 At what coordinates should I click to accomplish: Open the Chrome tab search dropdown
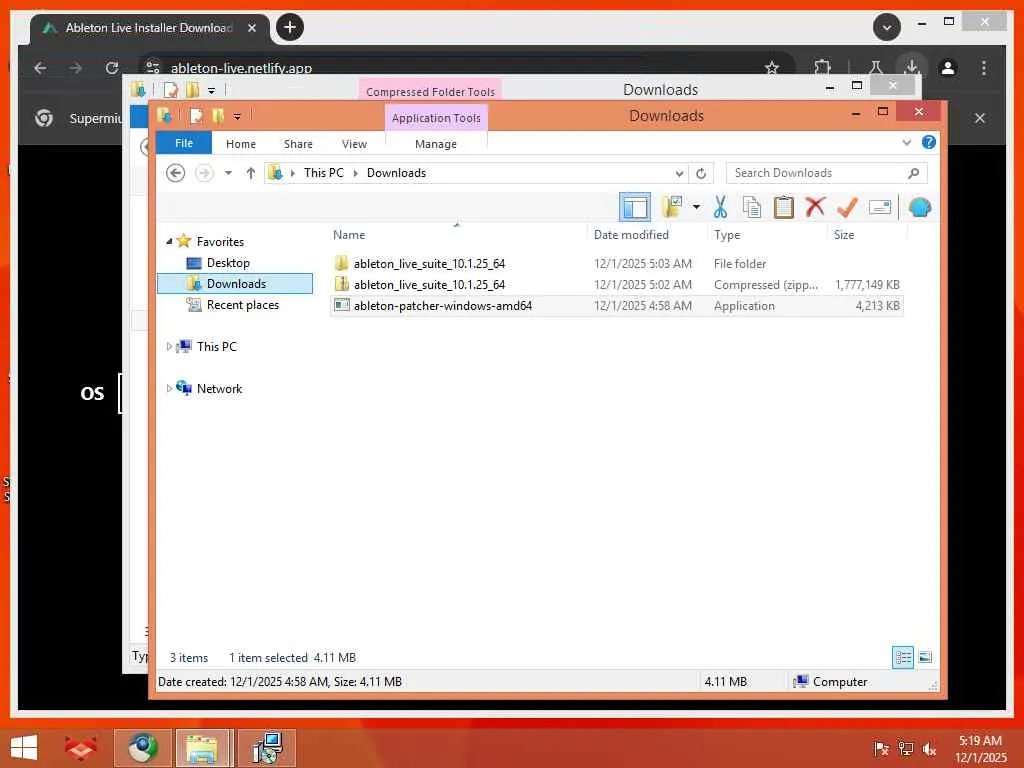pyautogui.click(x=887, y=27)
